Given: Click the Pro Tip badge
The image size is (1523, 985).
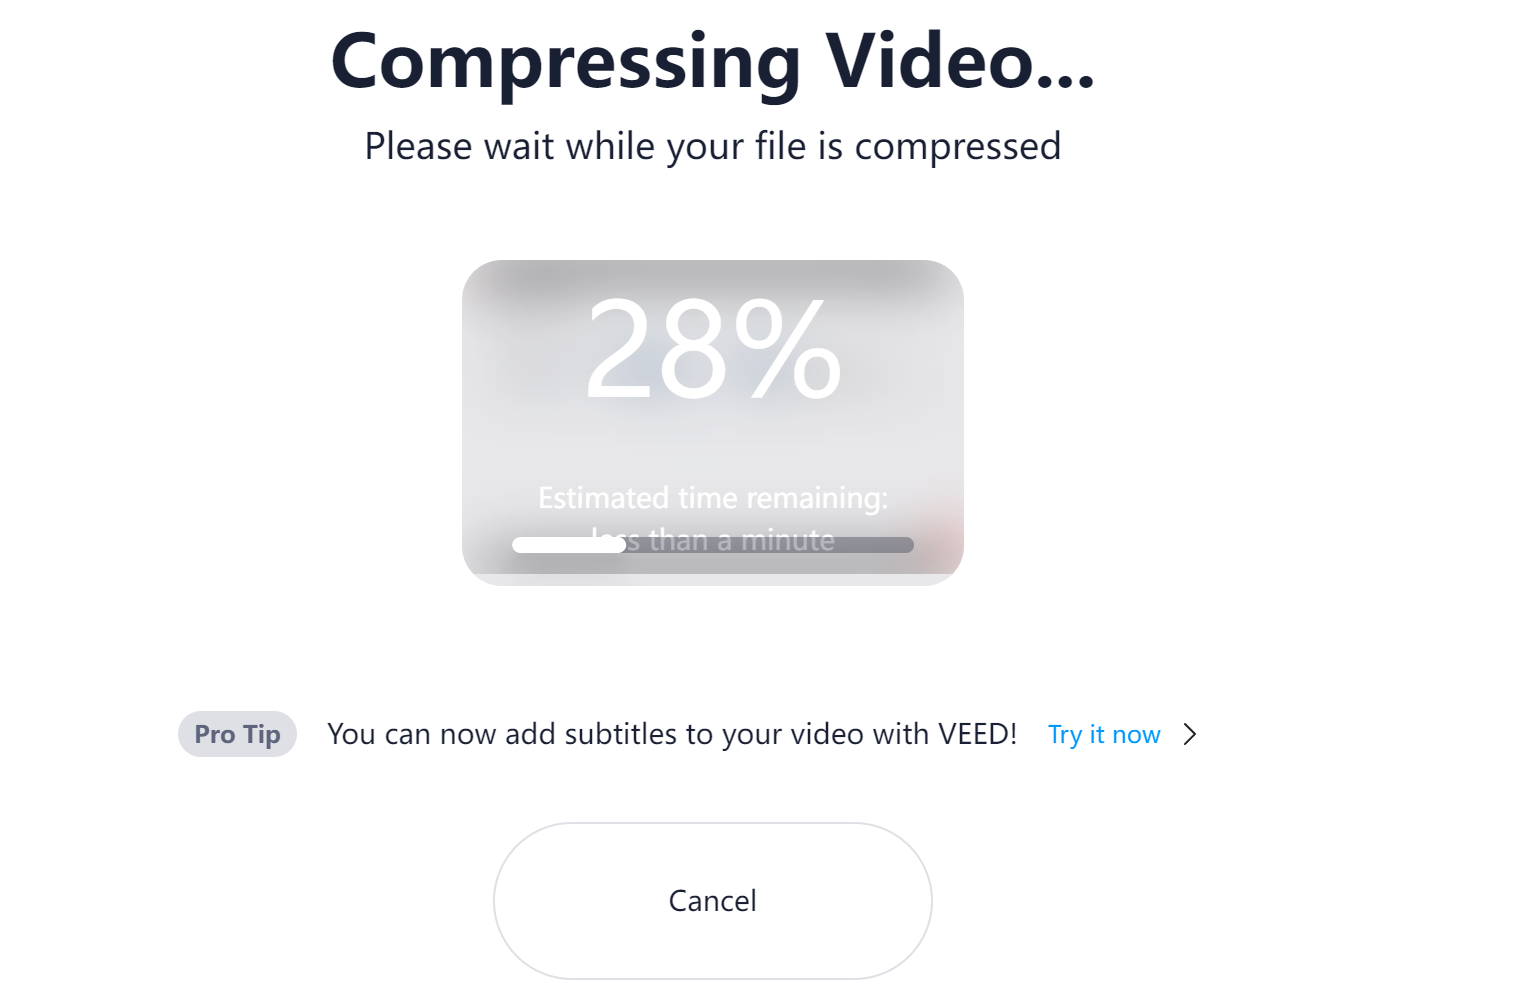Looking at the screenshot, I should (237, 734).
